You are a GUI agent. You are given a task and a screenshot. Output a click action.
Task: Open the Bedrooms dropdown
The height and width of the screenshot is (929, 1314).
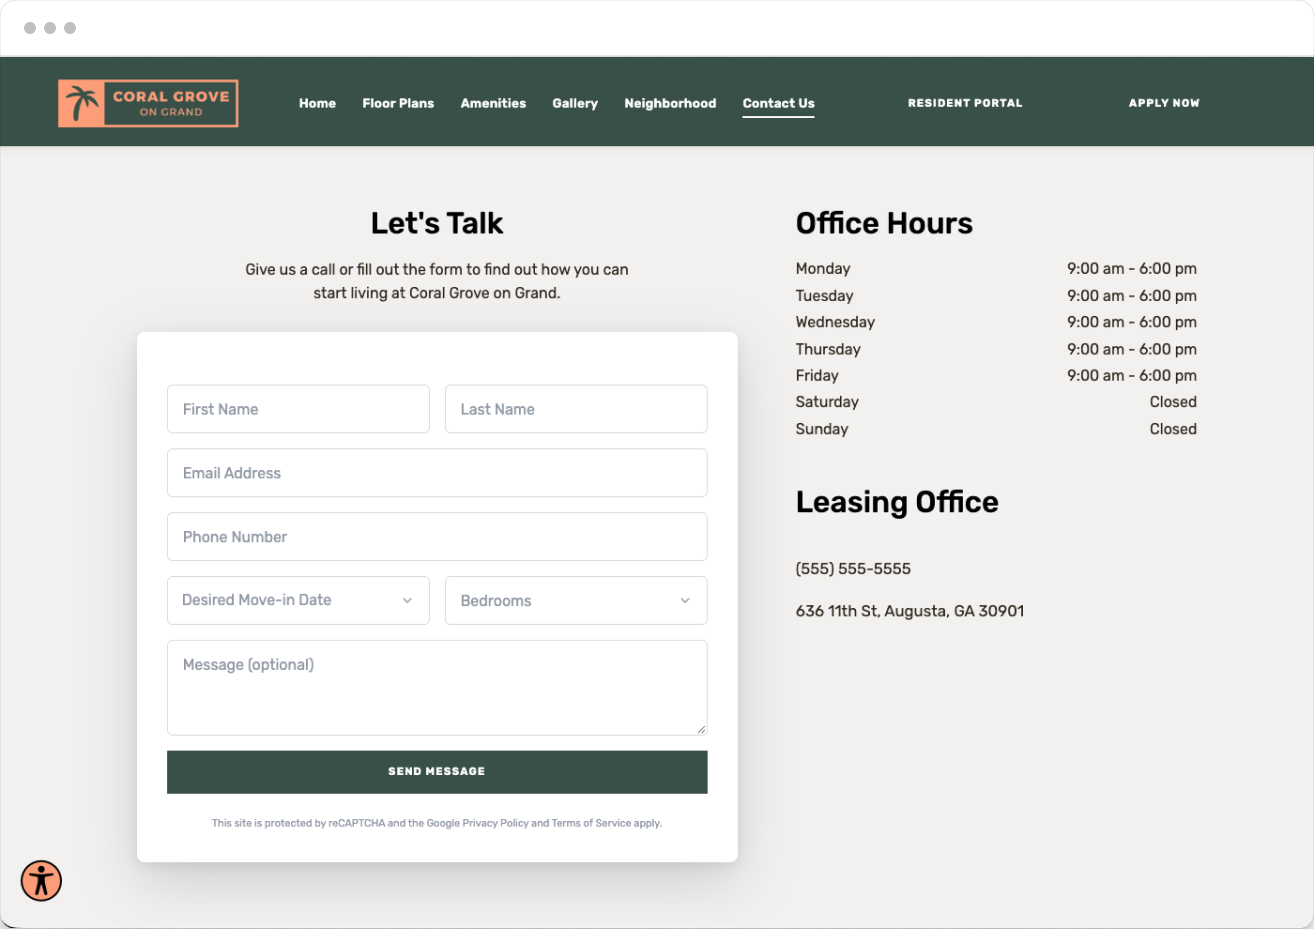click(x=576, y=600)
